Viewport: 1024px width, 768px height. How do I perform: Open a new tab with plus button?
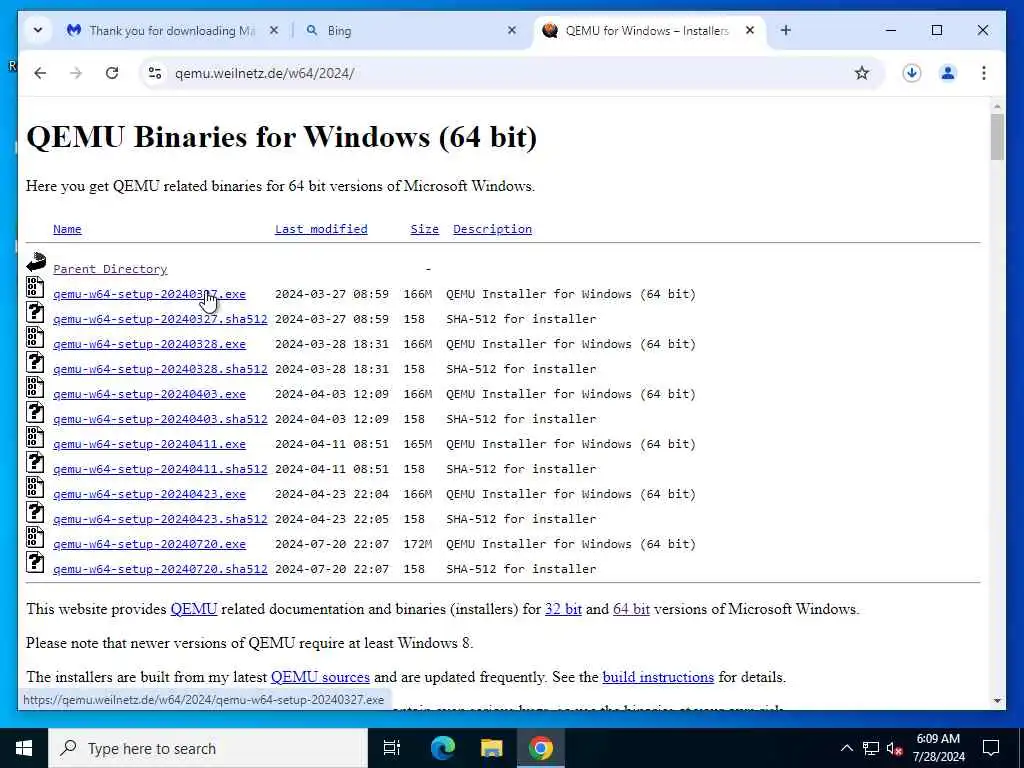click(x=786, y=31)
